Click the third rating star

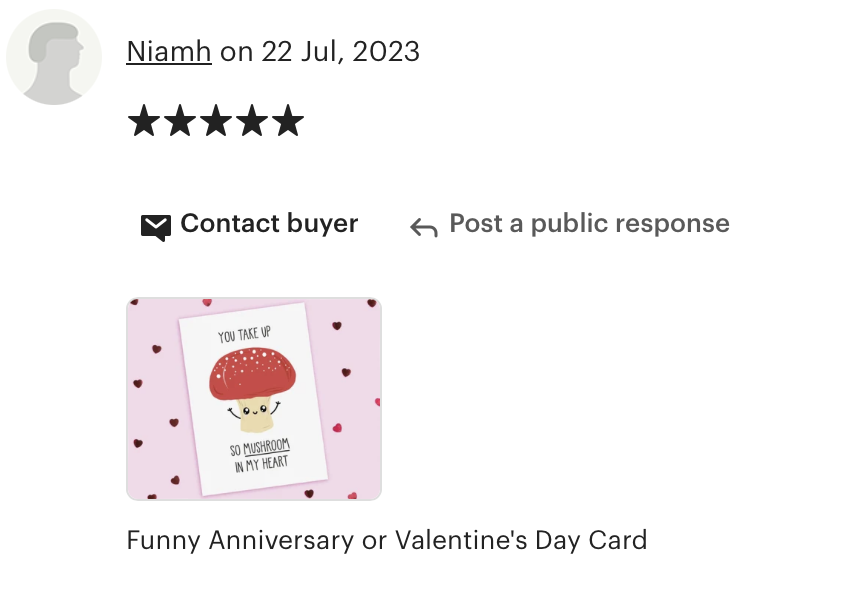[216, 121]
